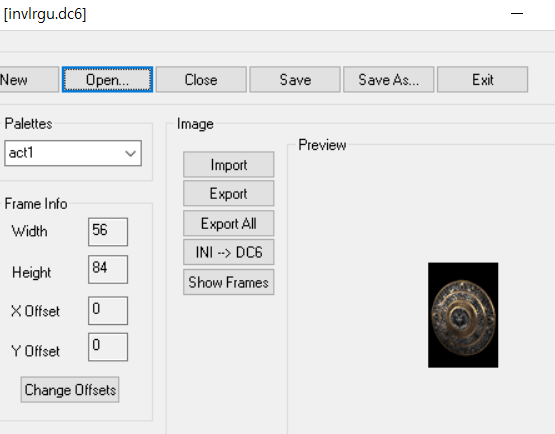Click the invlrgu.dc6 title text
The height and width of the screenshot is (434, 555).
pos(45,14)
